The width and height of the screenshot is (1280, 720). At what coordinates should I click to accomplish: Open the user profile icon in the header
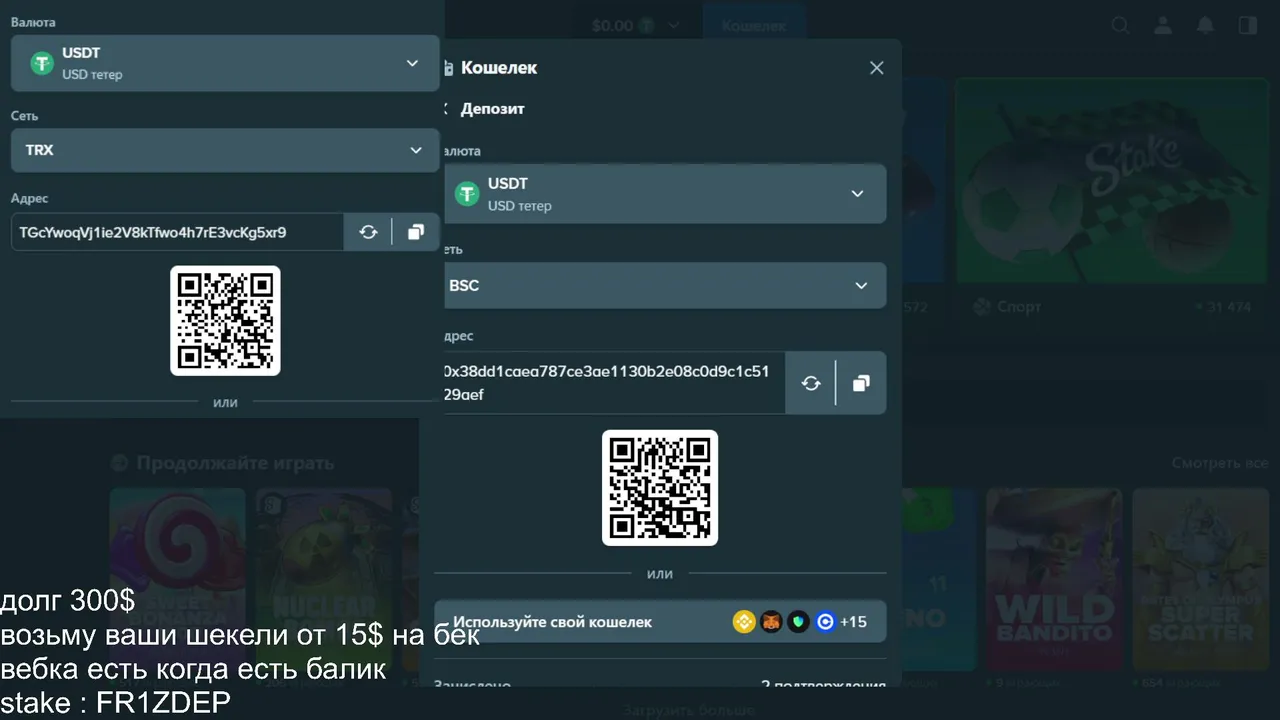tap(1163, 25)
